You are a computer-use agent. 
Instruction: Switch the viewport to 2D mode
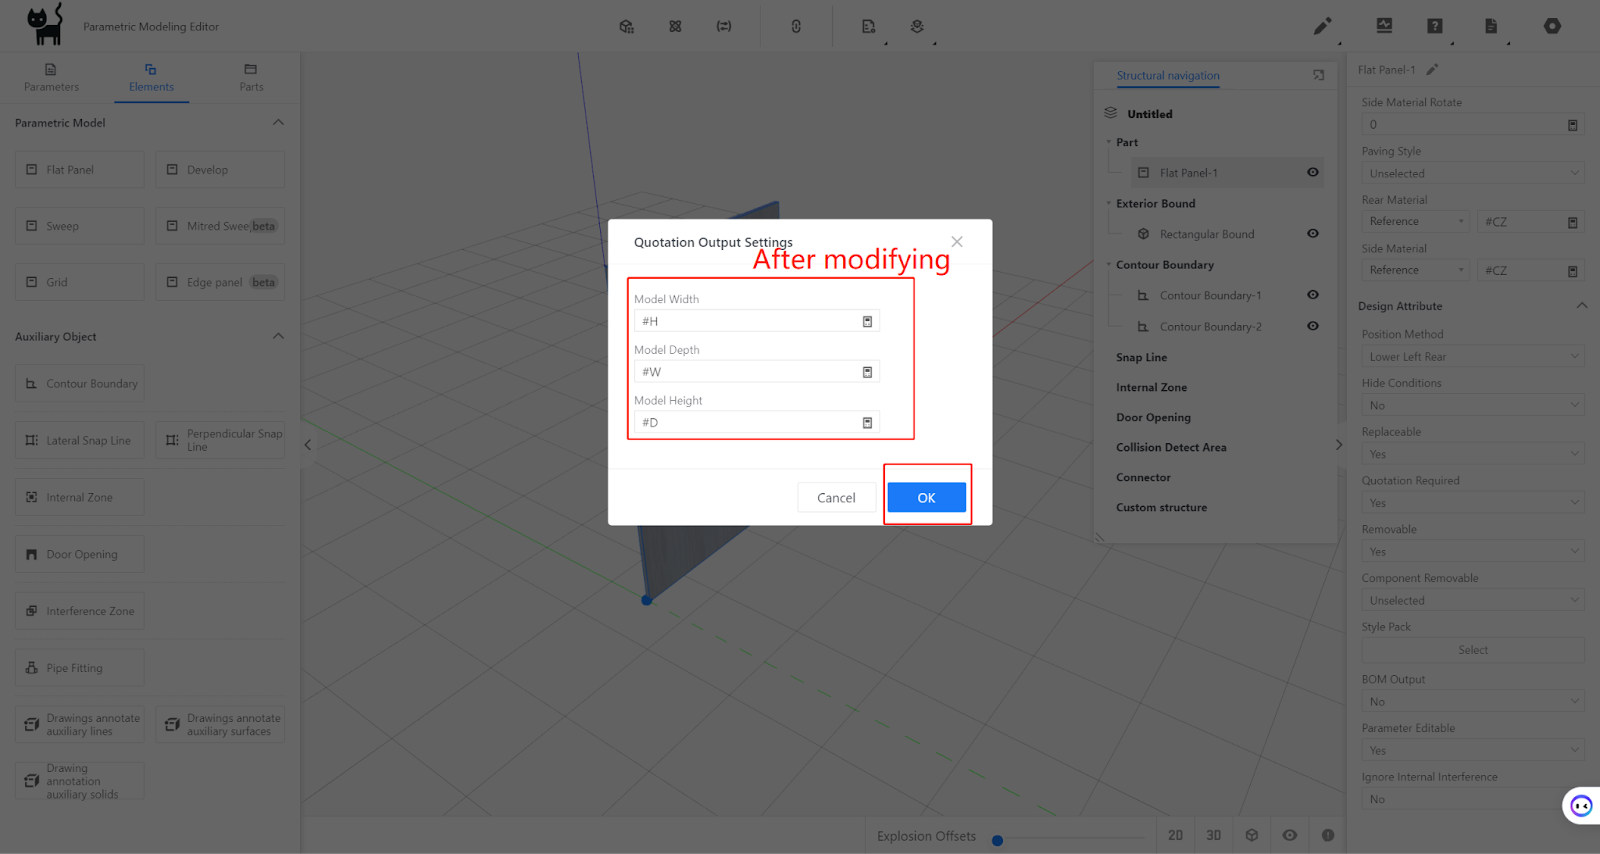pos(1175,835)
